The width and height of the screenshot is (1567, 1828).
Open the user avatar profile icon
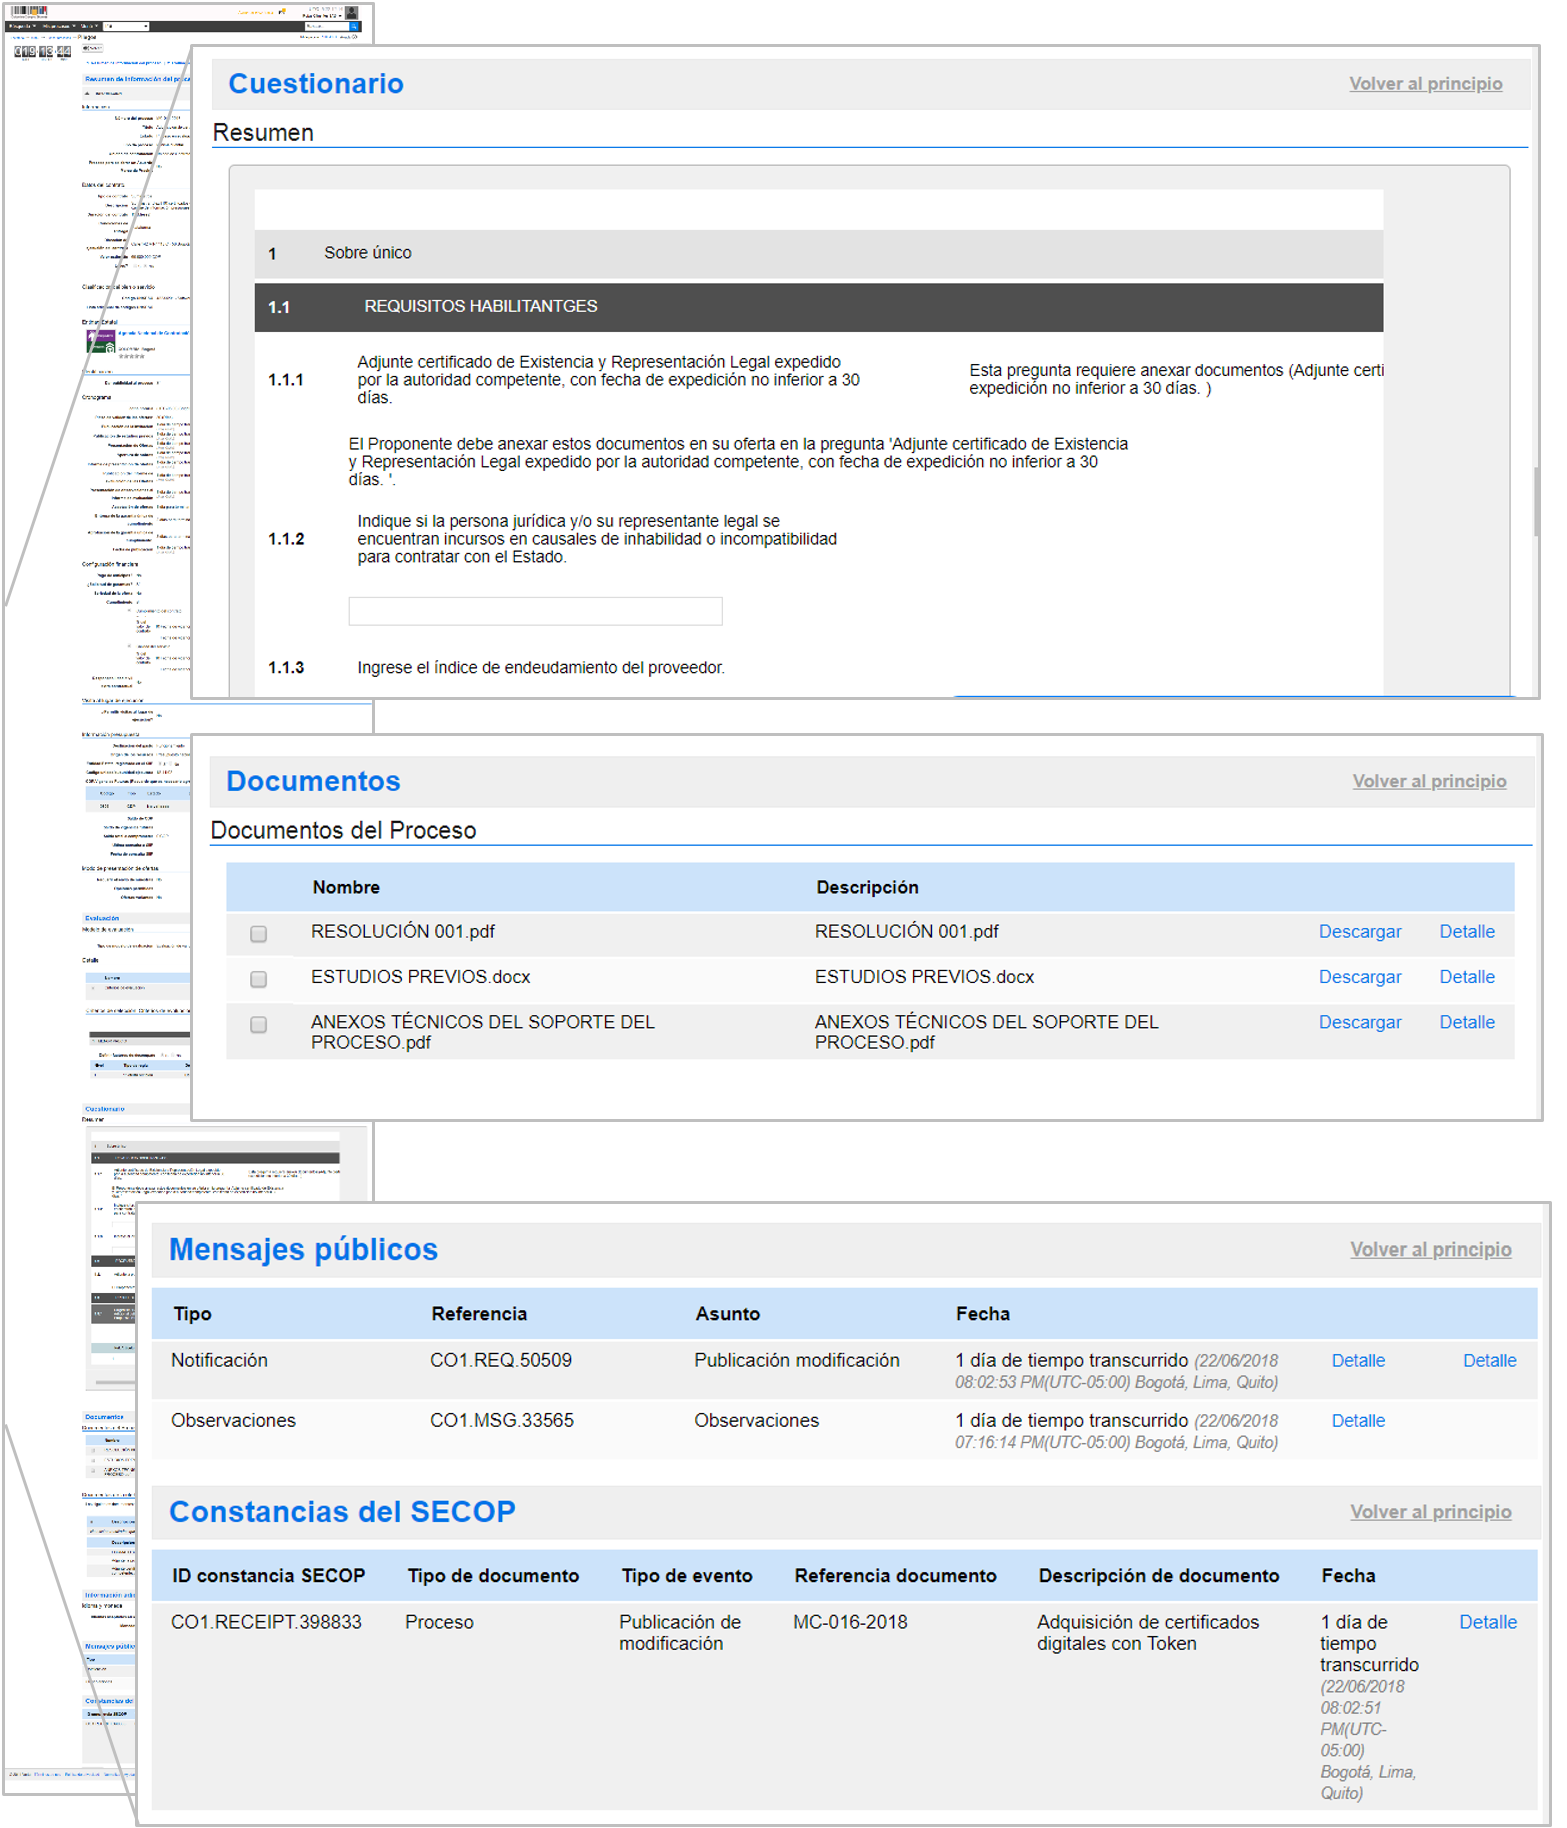click(x=352, y=13)
